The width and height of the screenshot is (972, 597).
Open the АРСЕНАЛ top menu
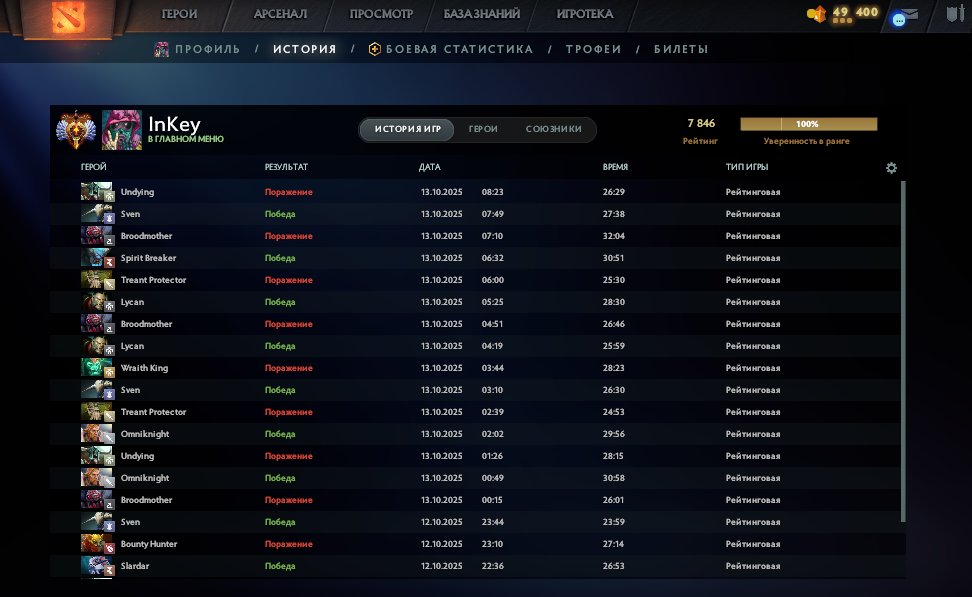[281, 14]
